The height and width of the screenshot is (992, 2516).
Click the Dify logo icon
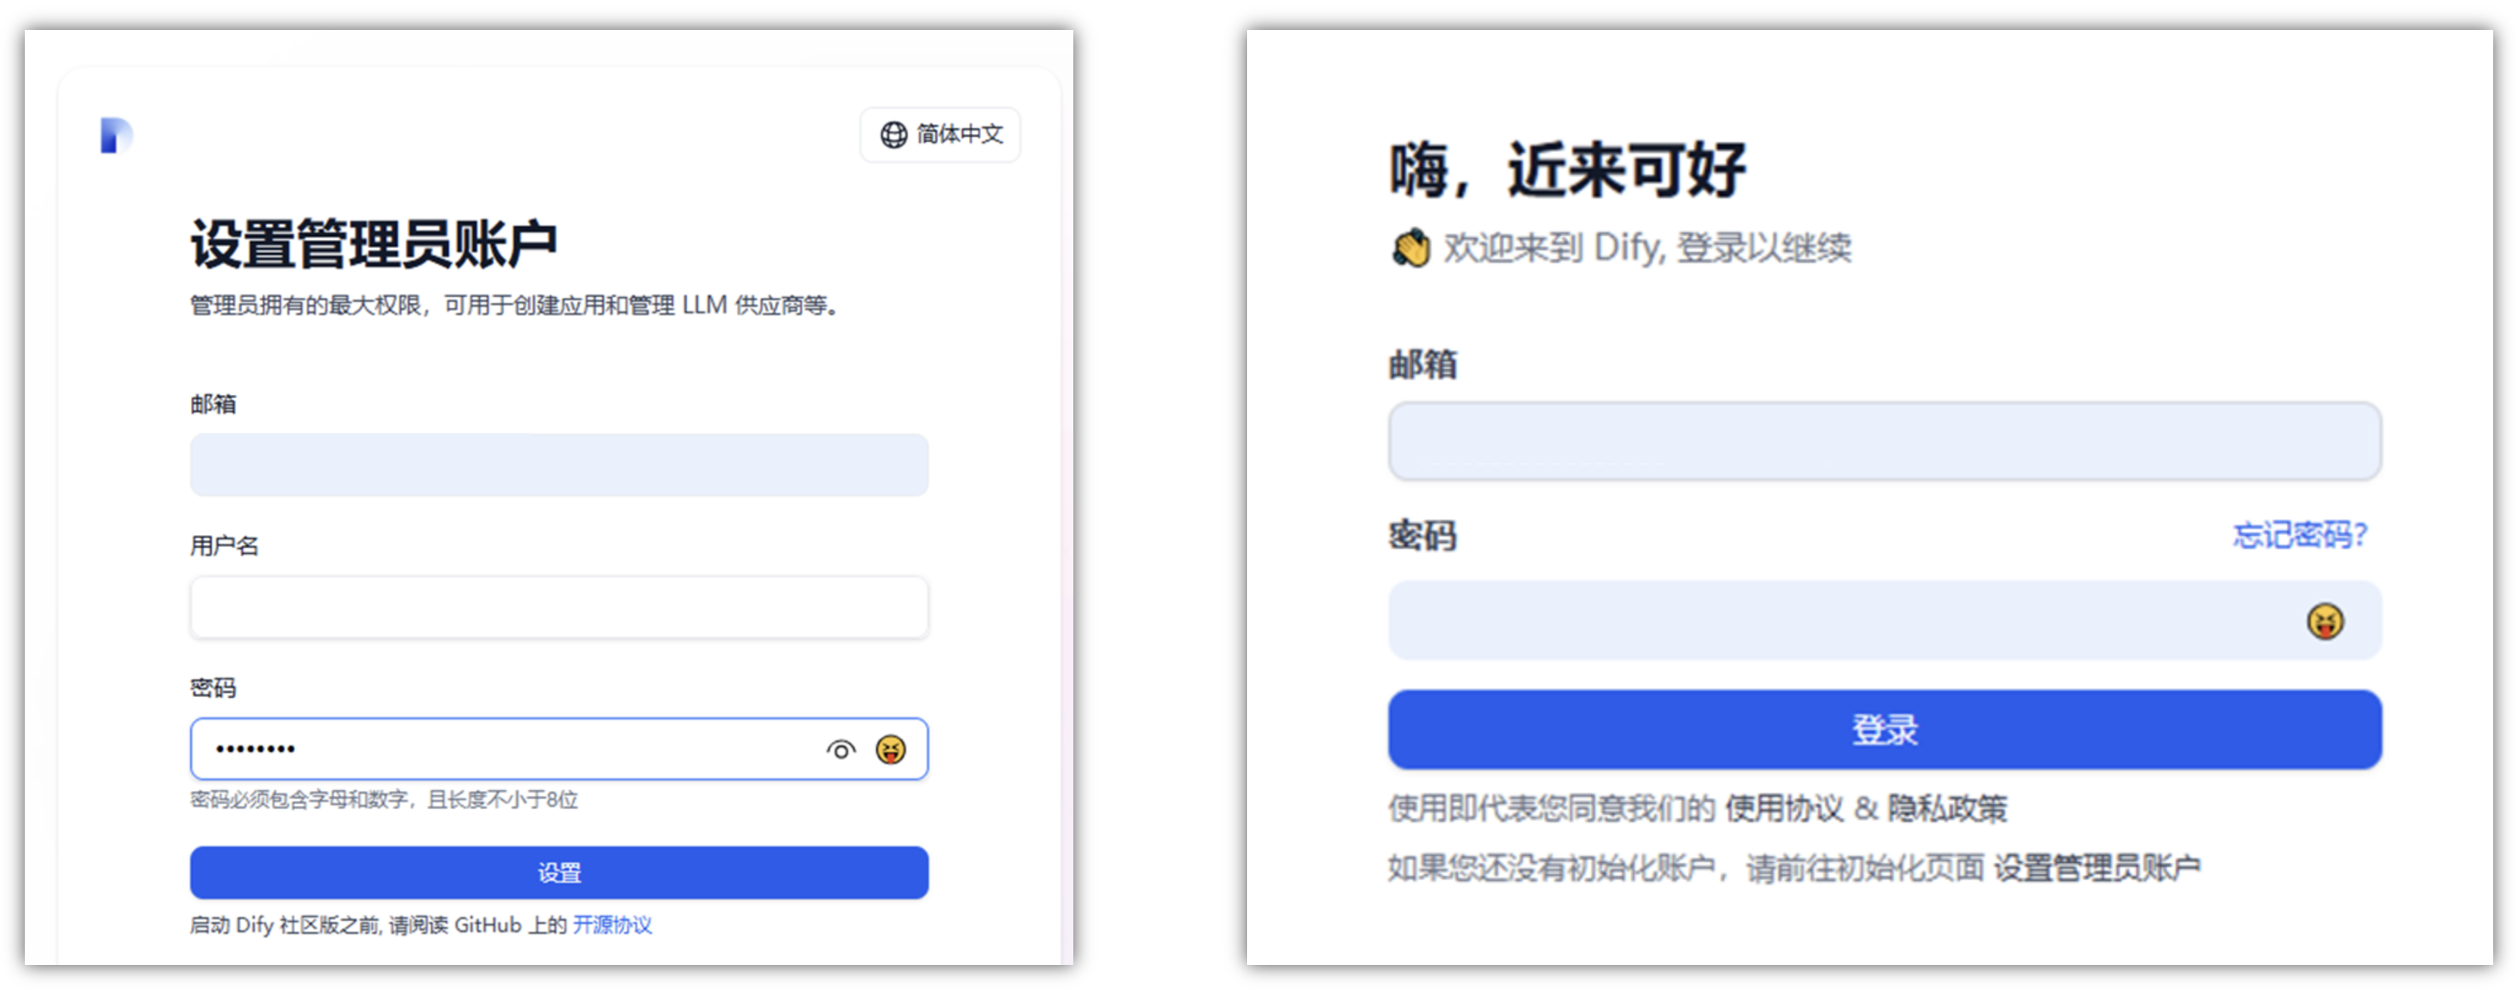[116, 136]
